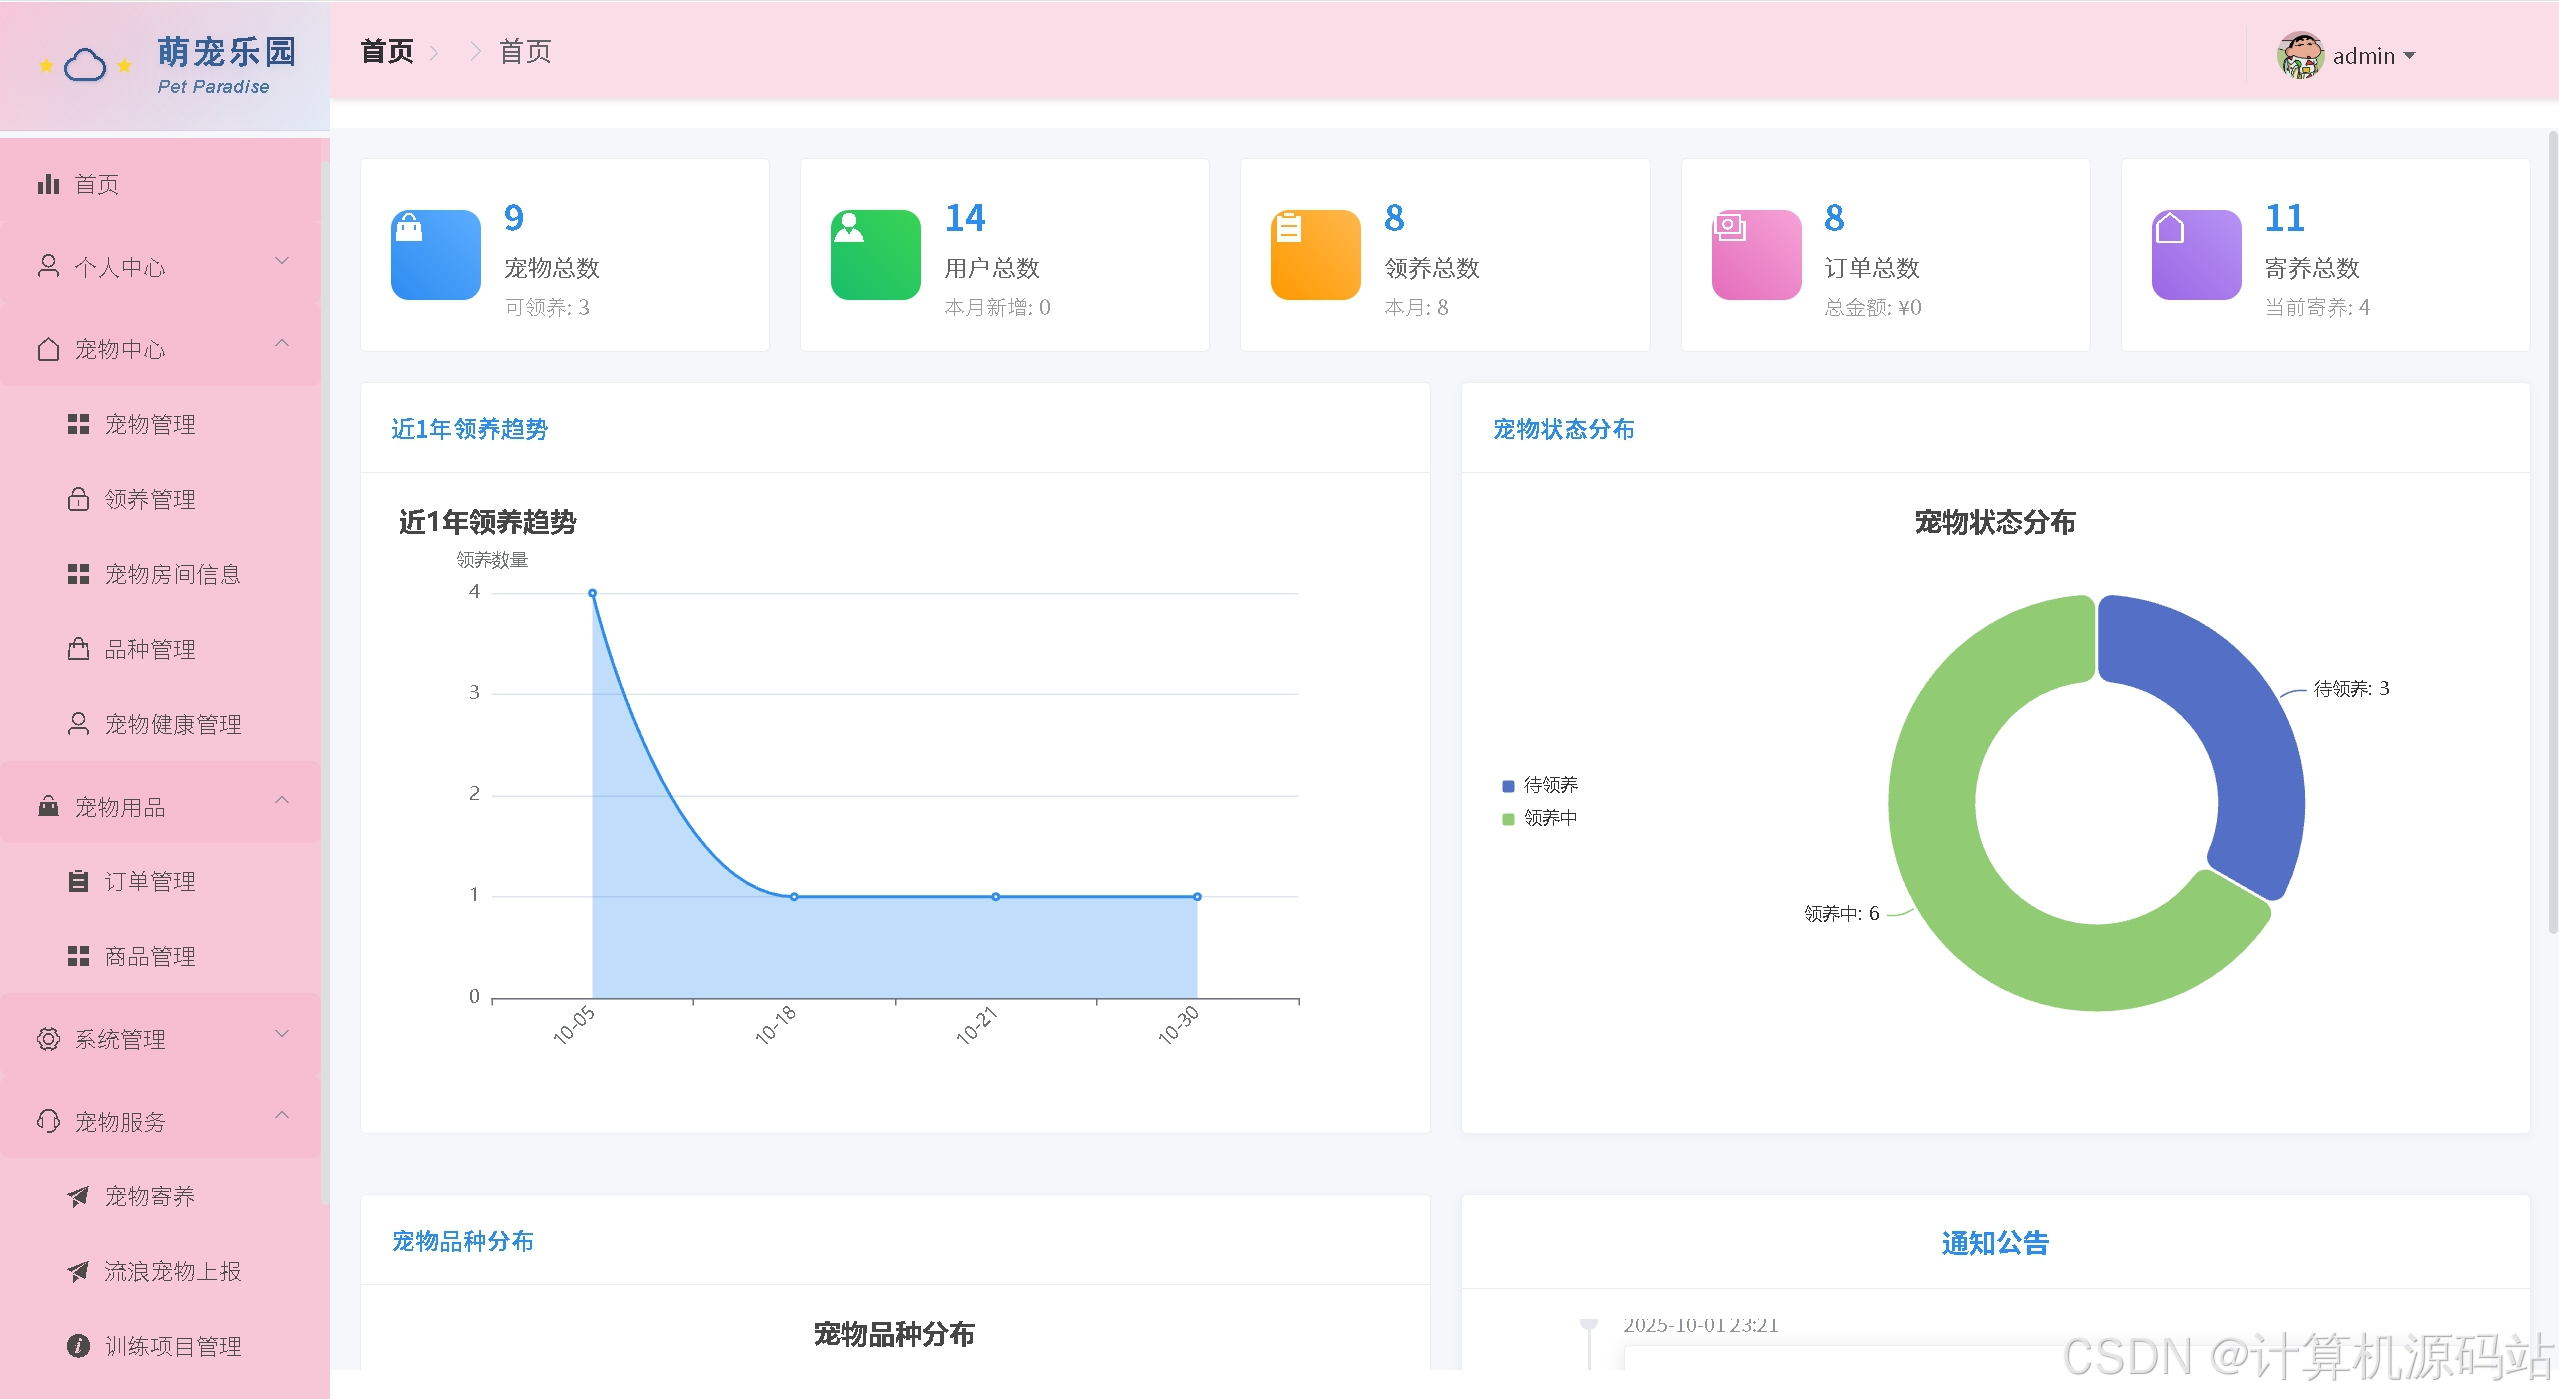
Task: Click the paper plane icon beside 流浪宠物上报
Action: tap(78, 1271)
